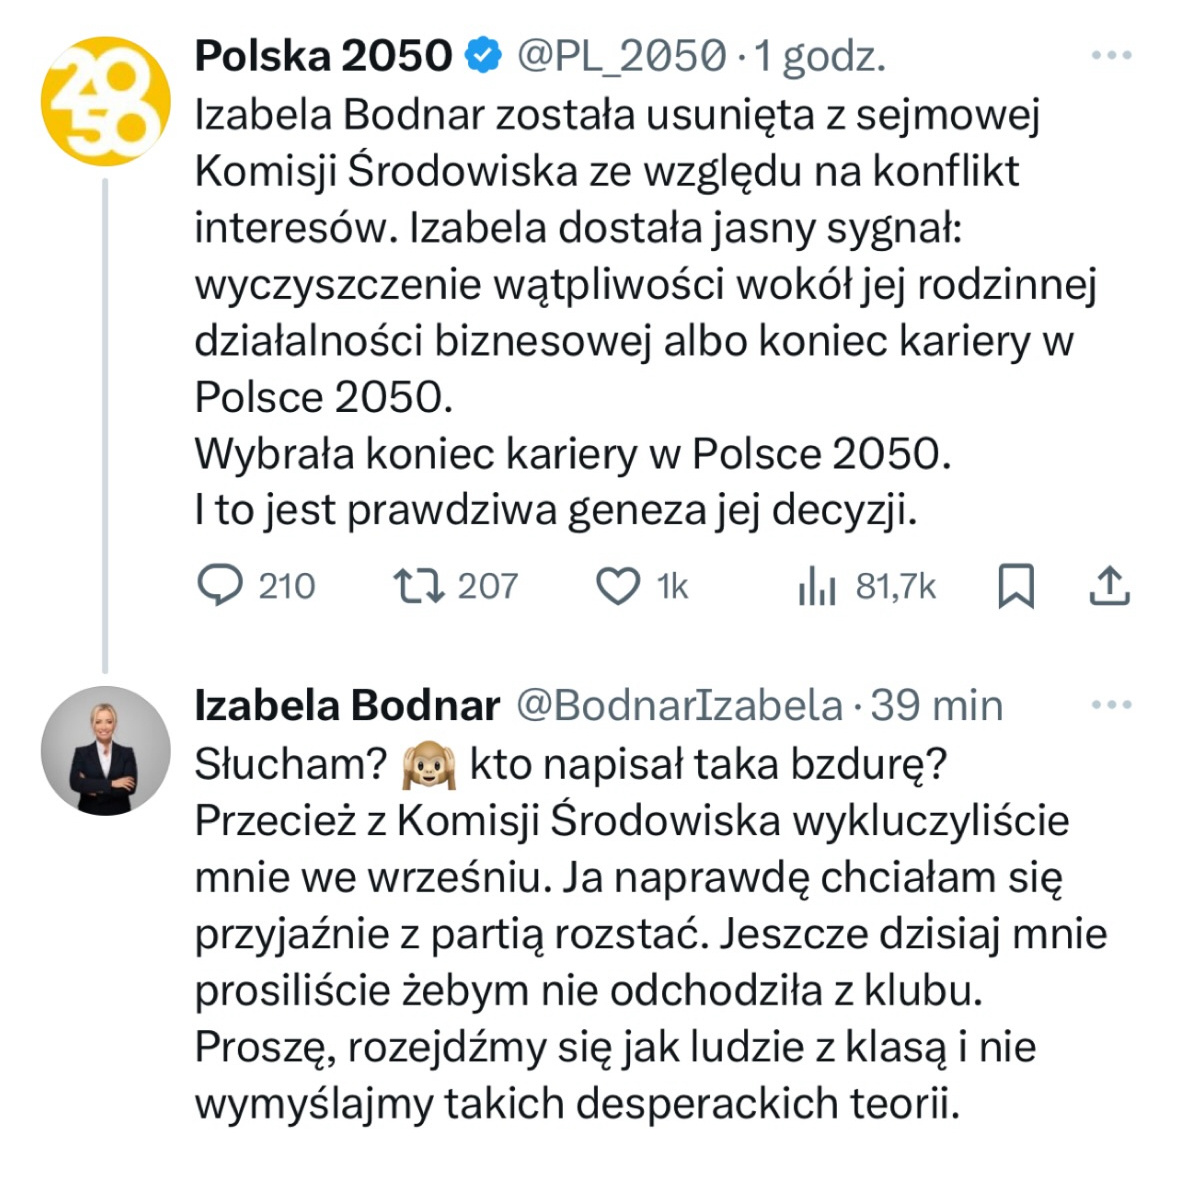Click the share icon on the tweet

click(x=1109, y=586)
